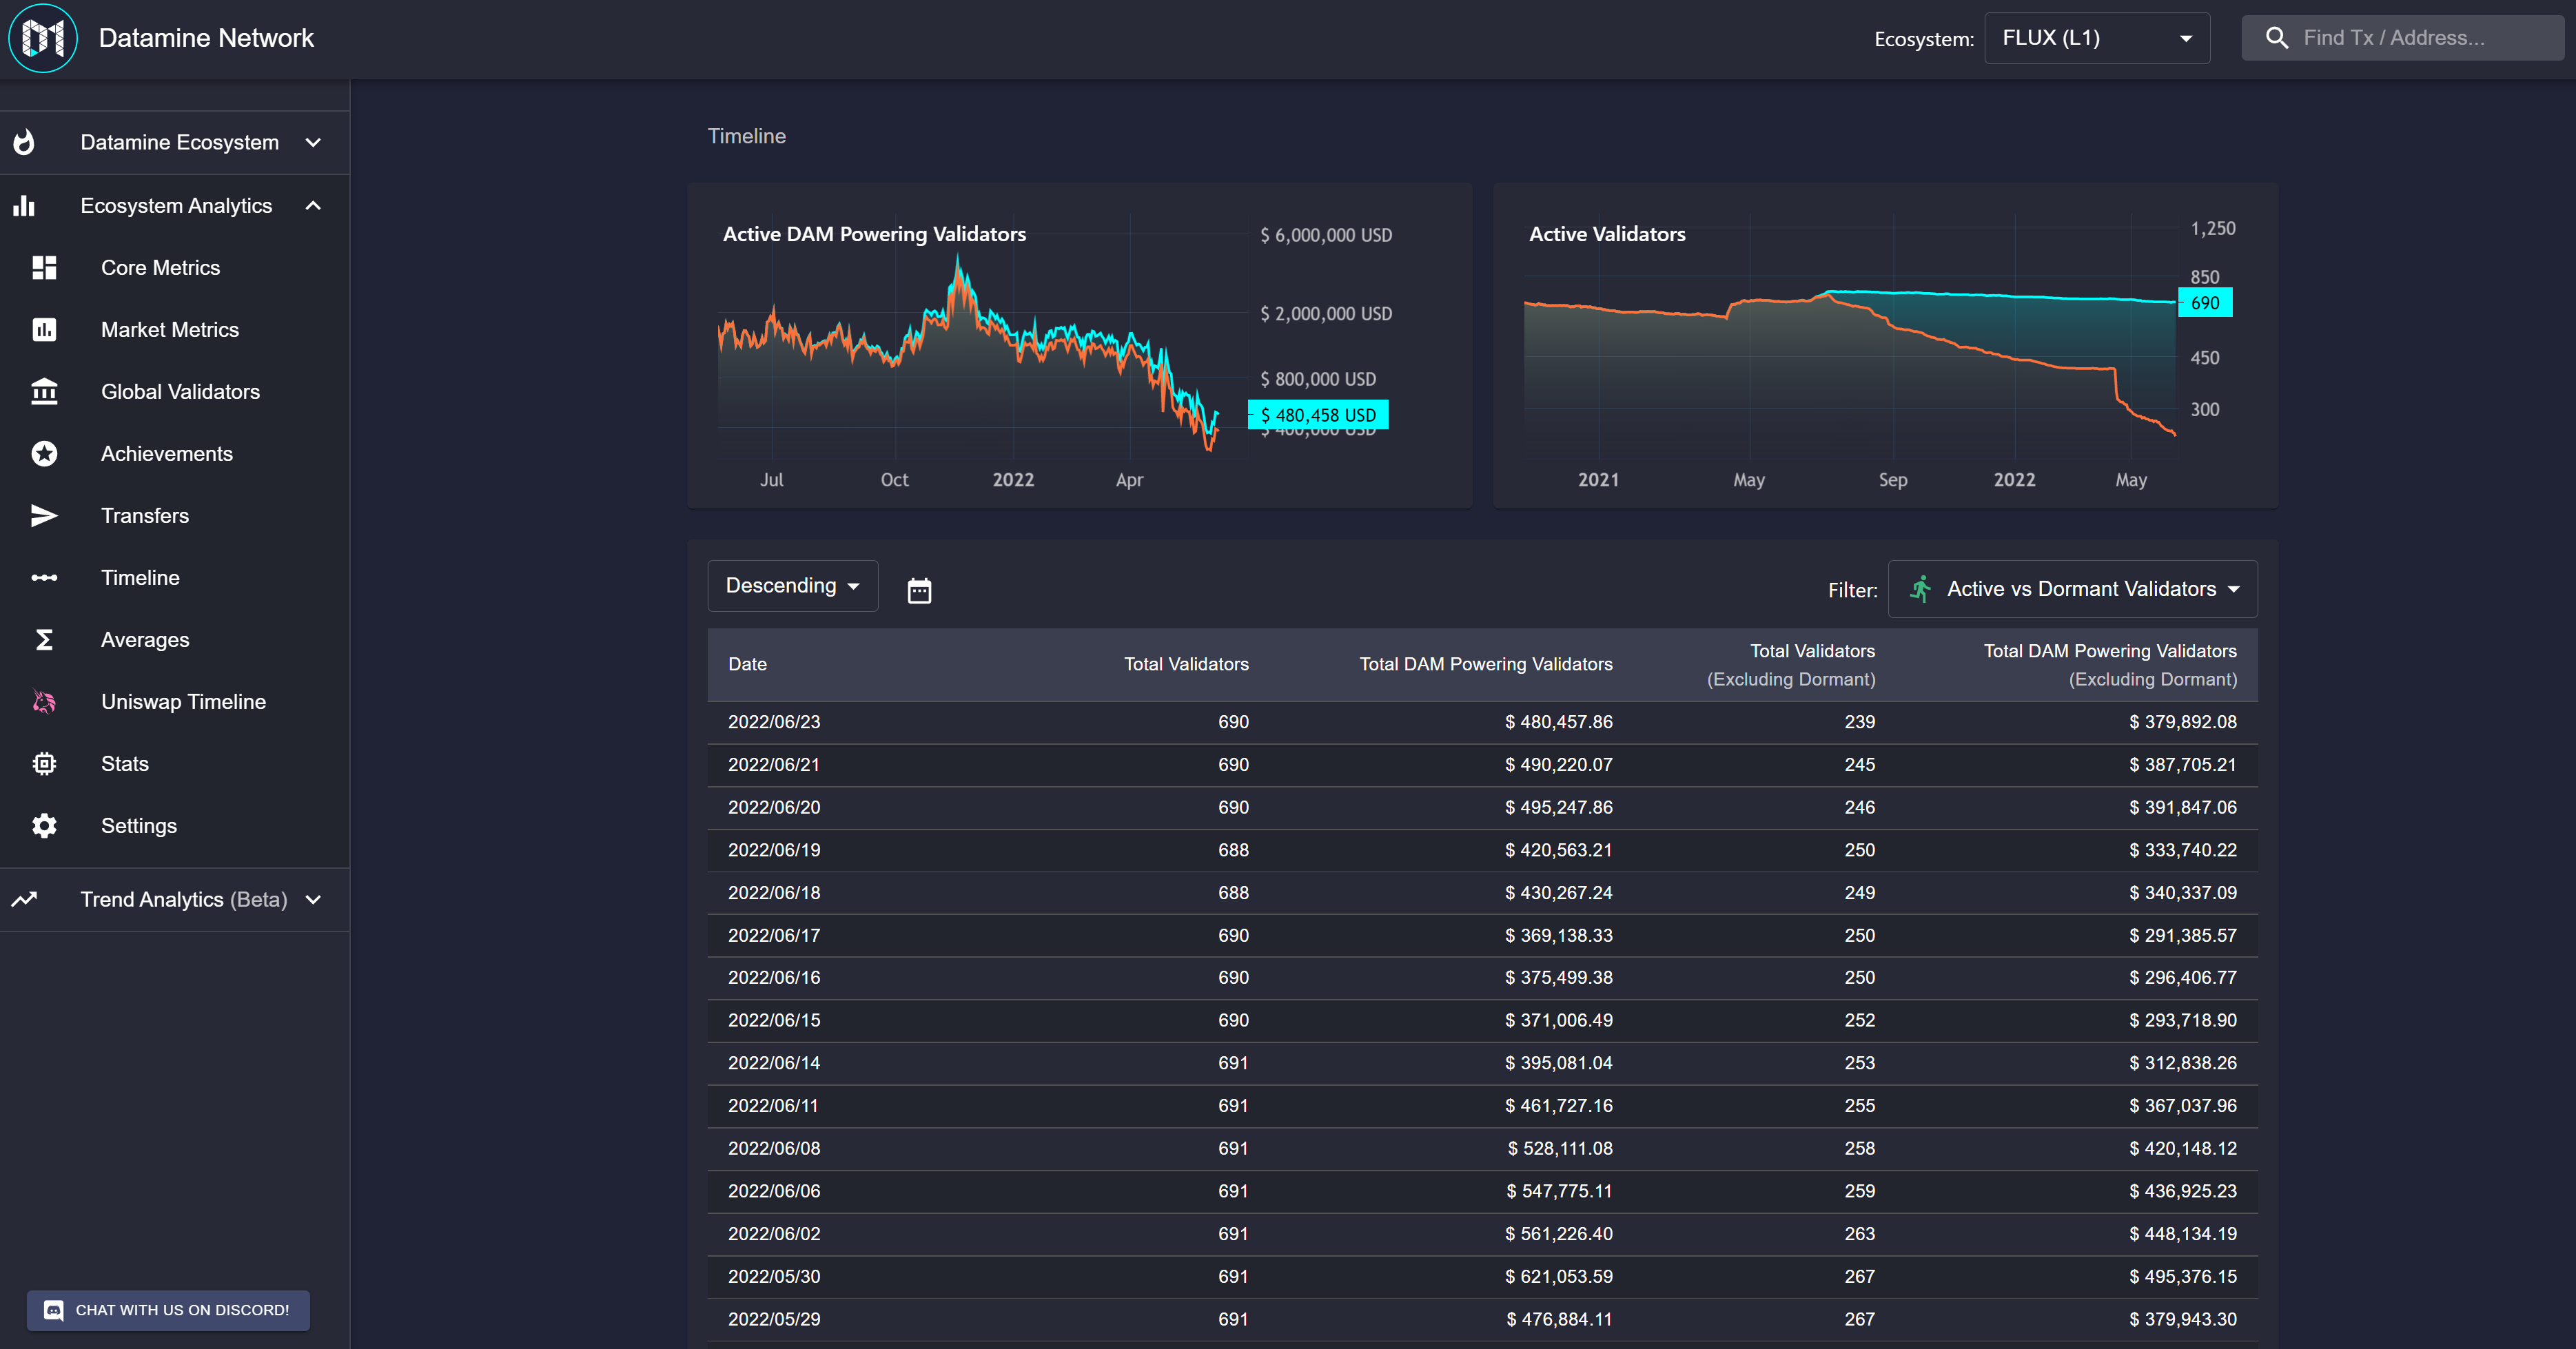
Task: Open Averages page
Action: click(145, 640)
